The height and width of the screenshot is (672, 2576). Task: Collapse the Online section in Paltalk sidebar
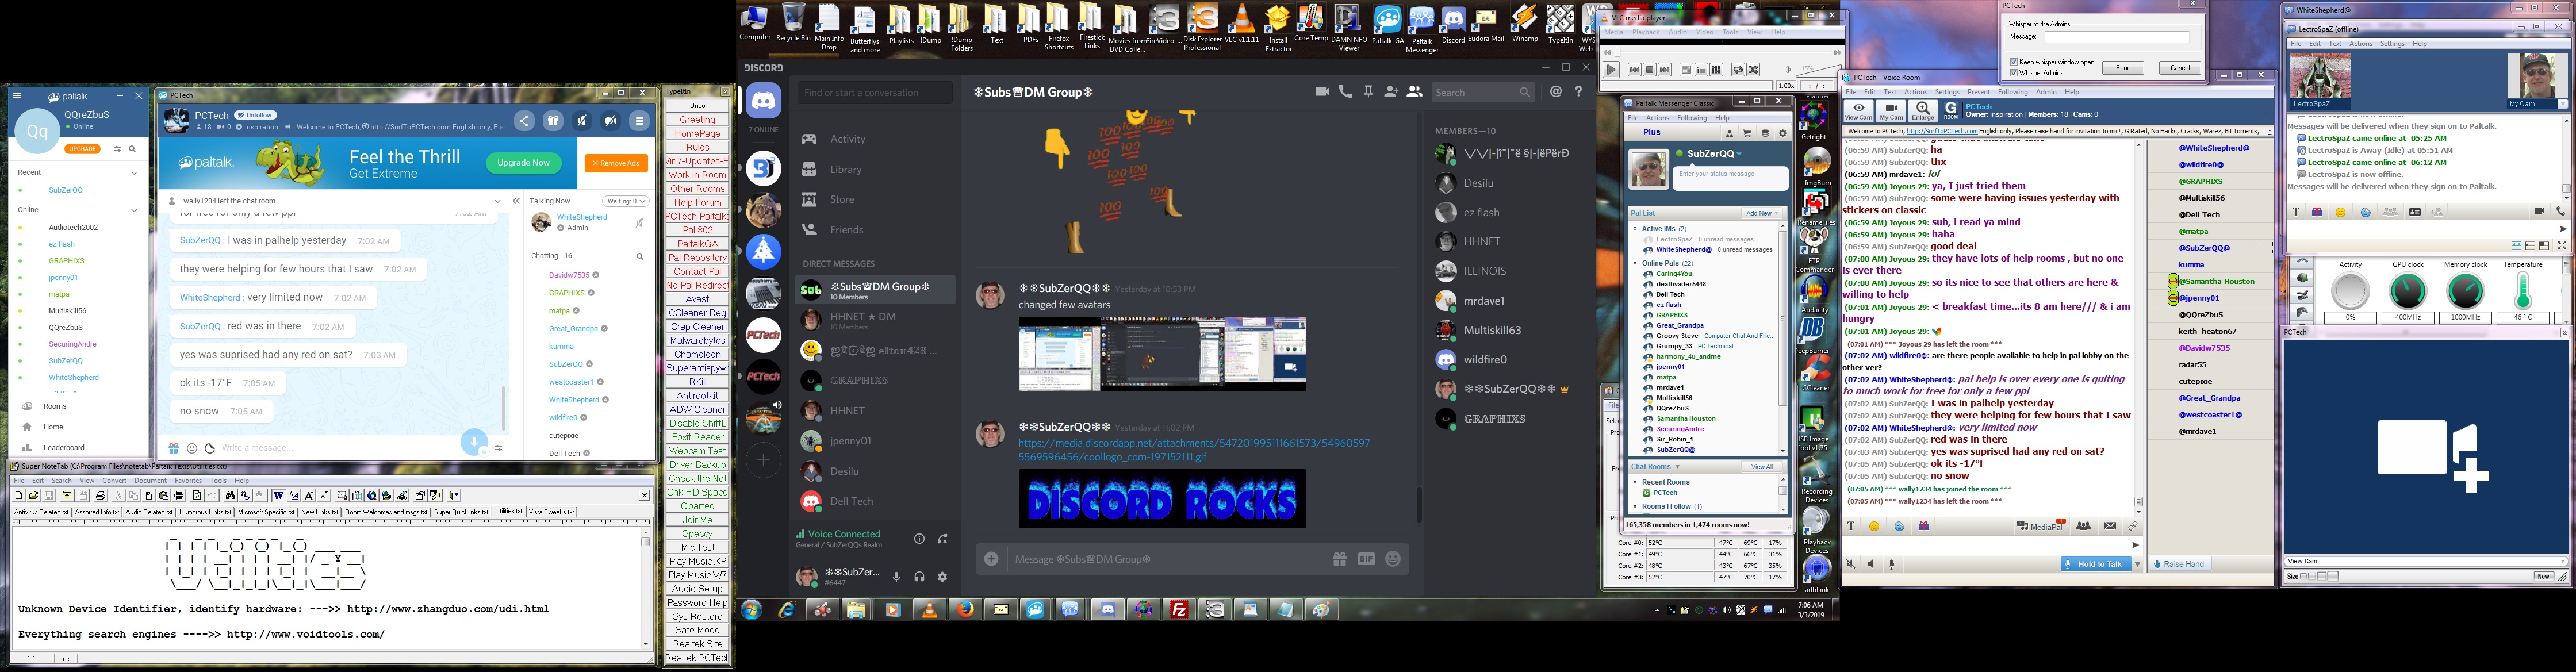click(134, 210)
